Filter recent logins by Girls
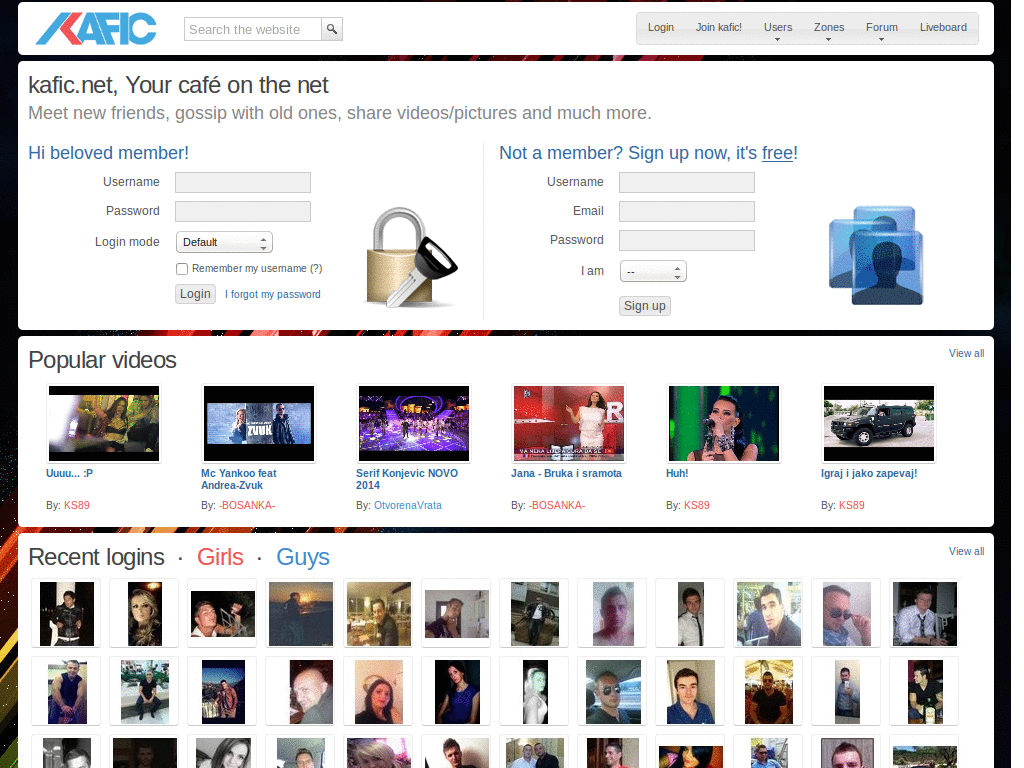 [x=220, y=557]
